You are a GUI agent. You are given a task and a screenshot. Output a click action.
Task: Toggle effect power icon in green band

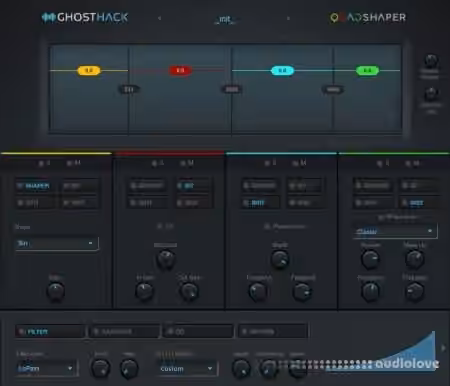[x=381, y=218]
